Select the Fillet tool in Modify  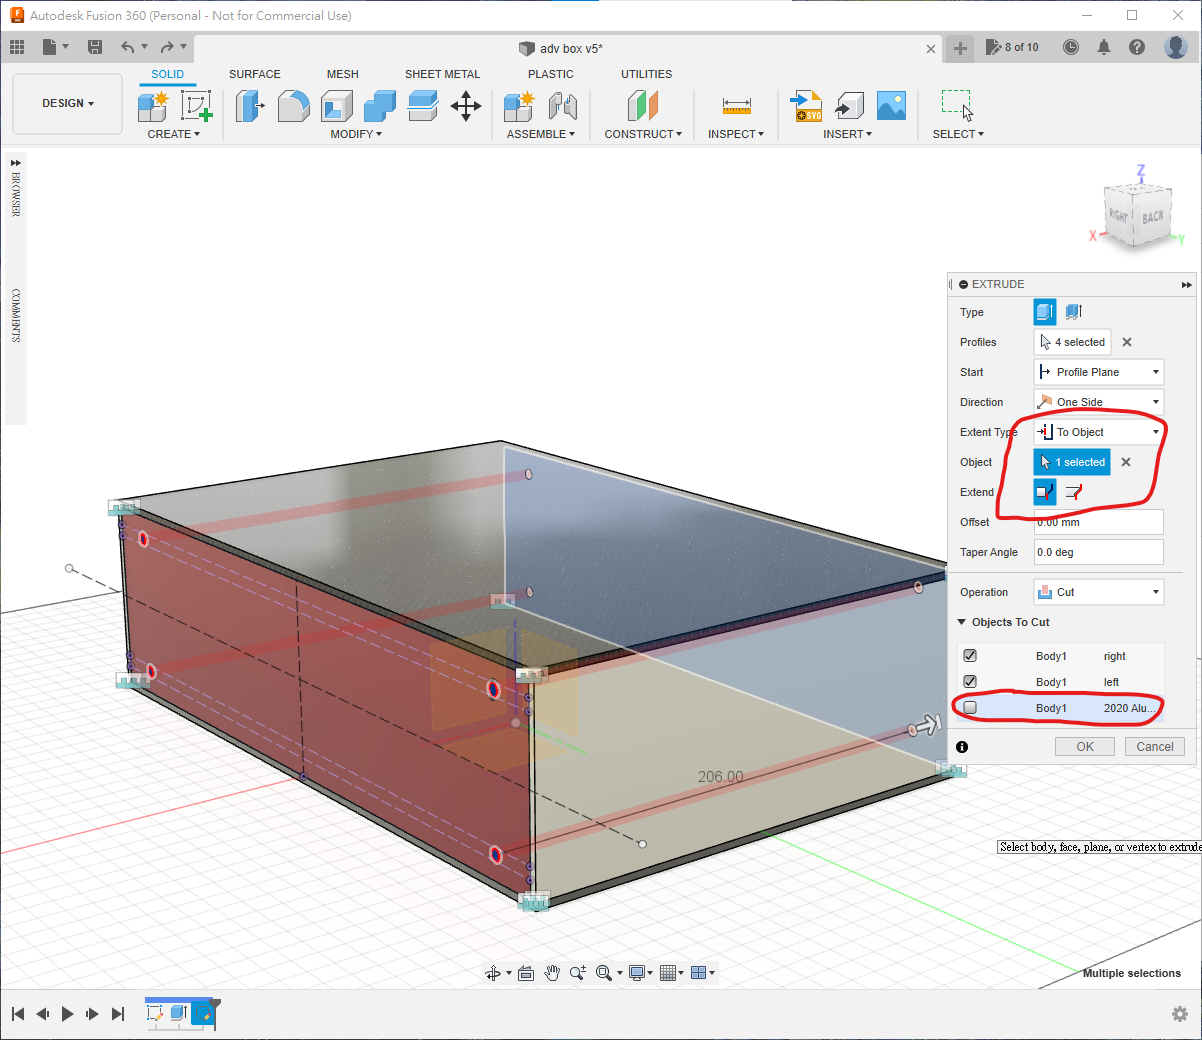(293, 105)
